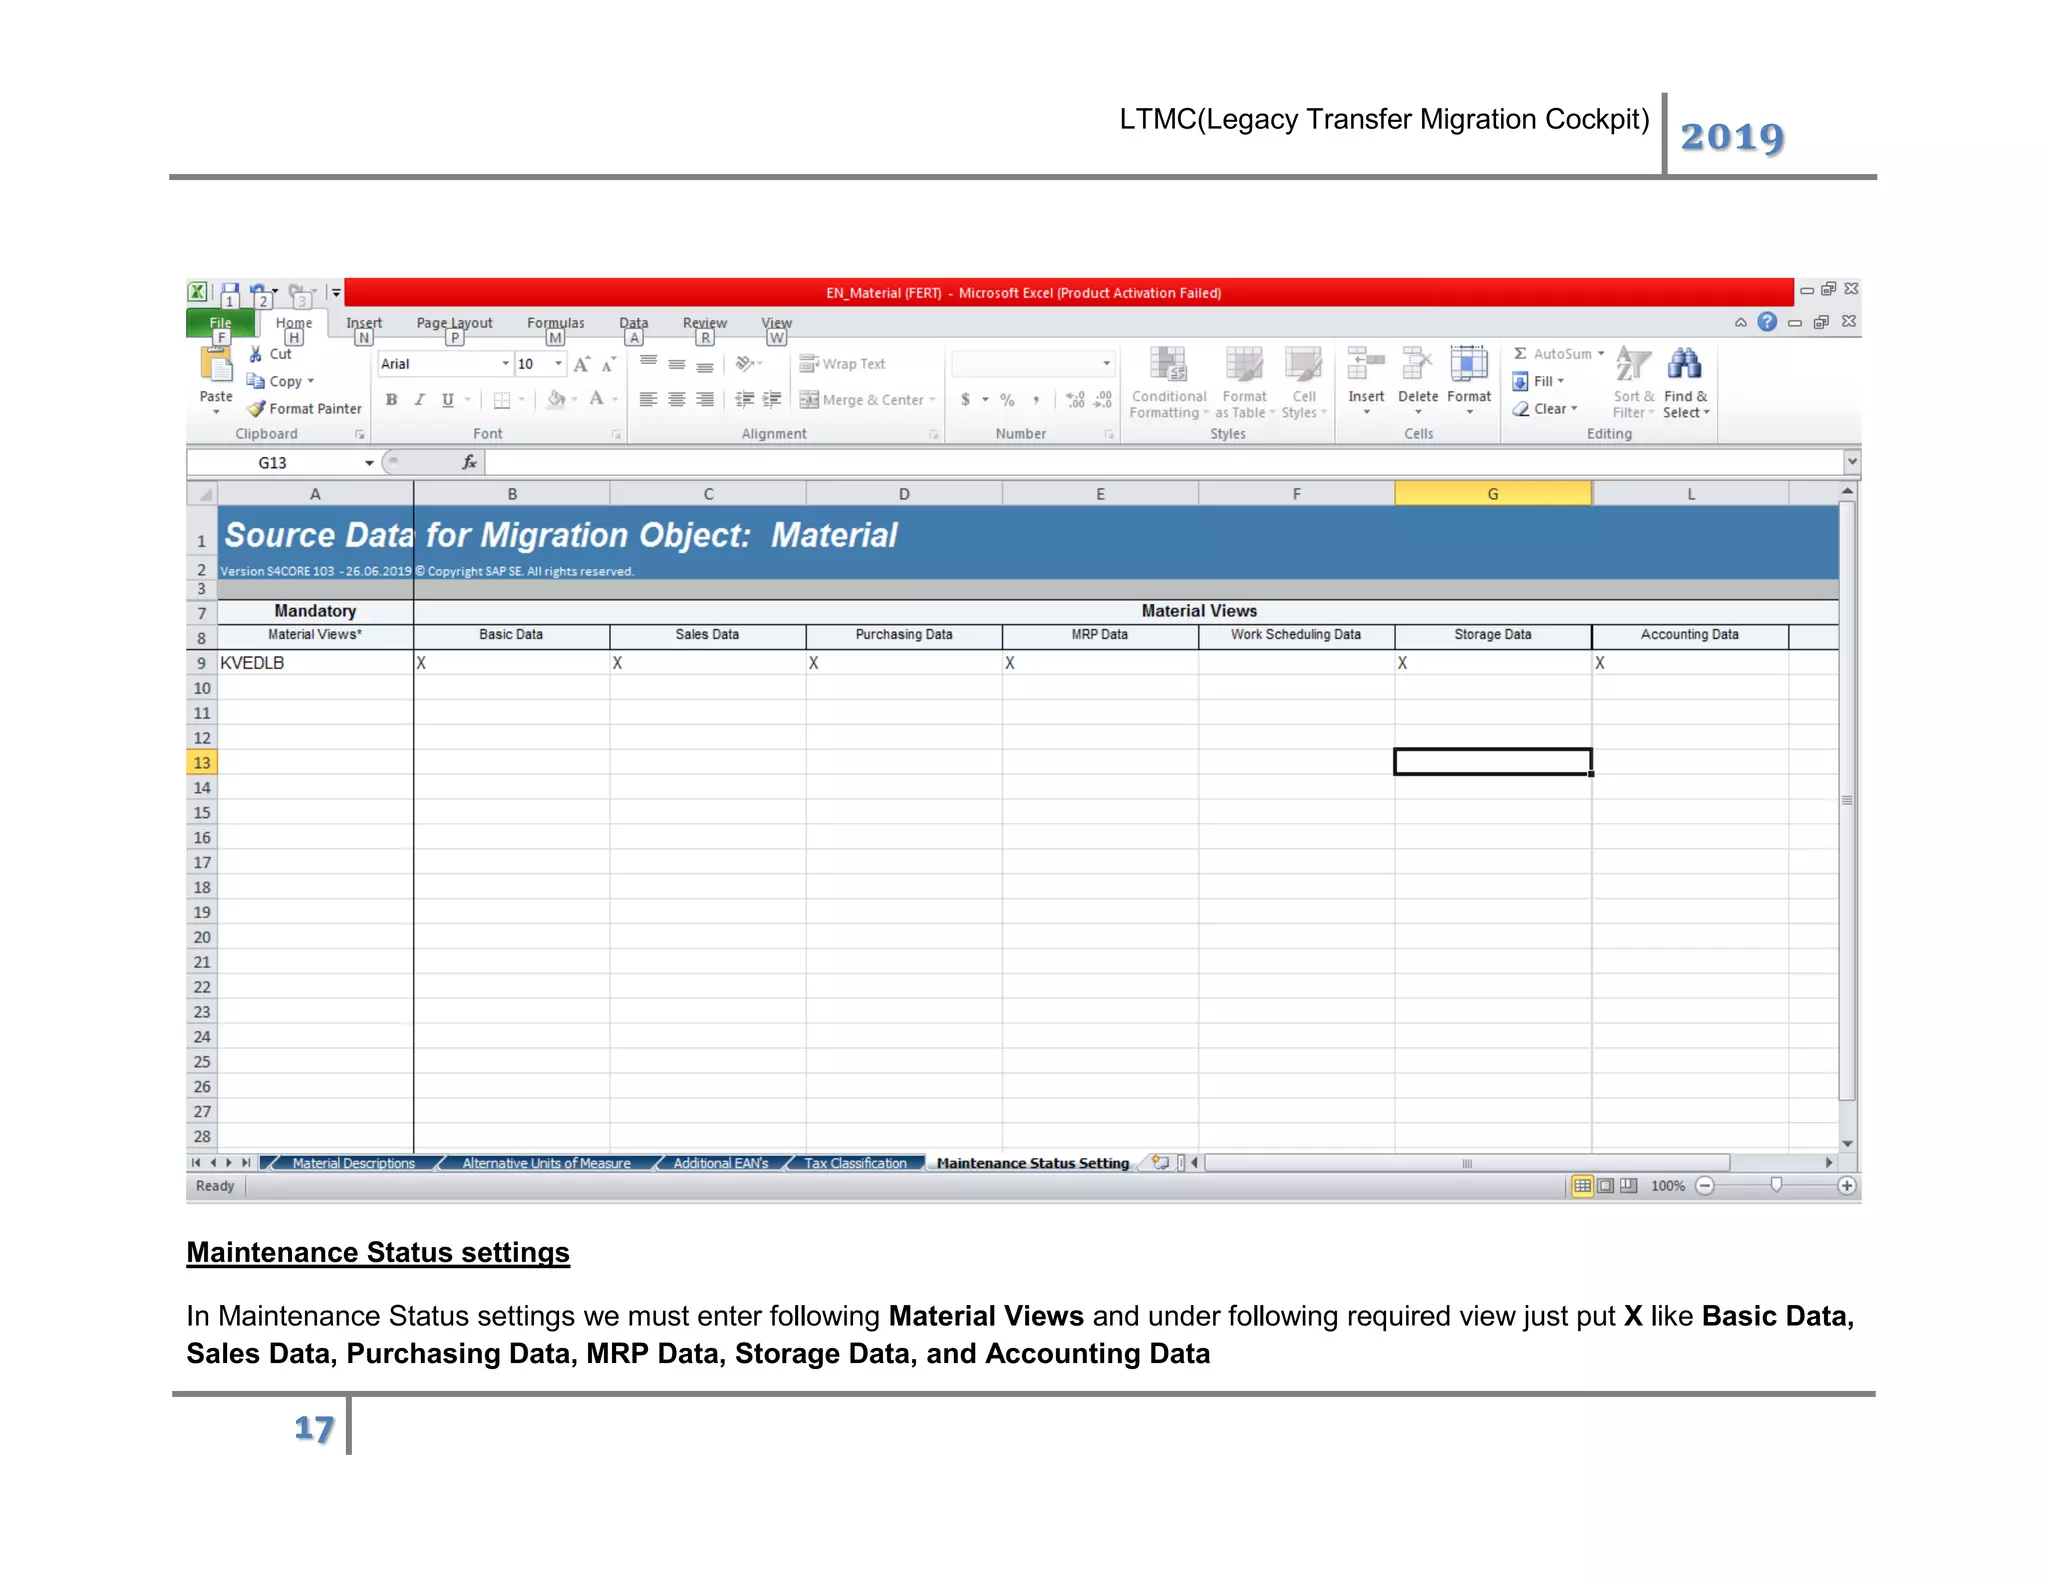Open Conditional Formatting in the Styles group
Screen dimensions: 2048x1582
1168,368
